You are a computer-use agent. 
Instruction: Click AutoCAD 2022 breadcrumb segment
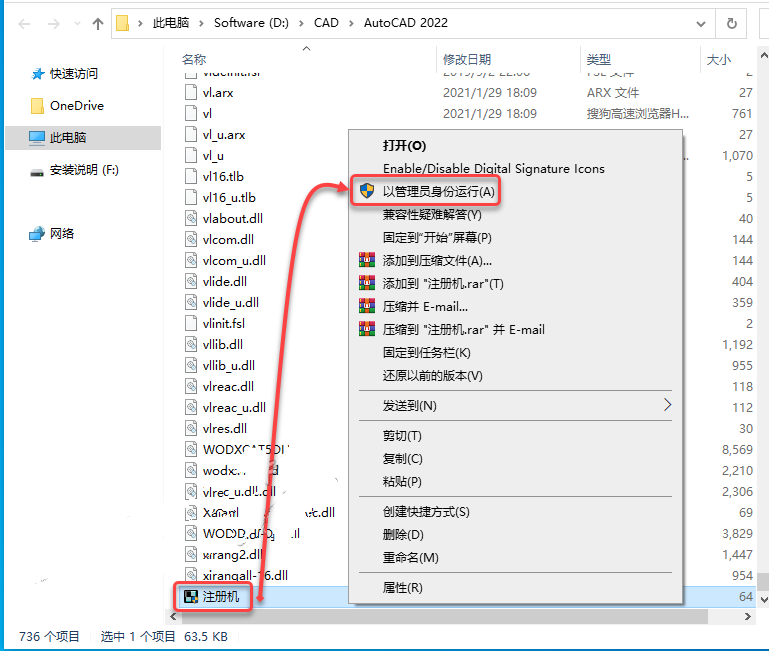(406, 23)
